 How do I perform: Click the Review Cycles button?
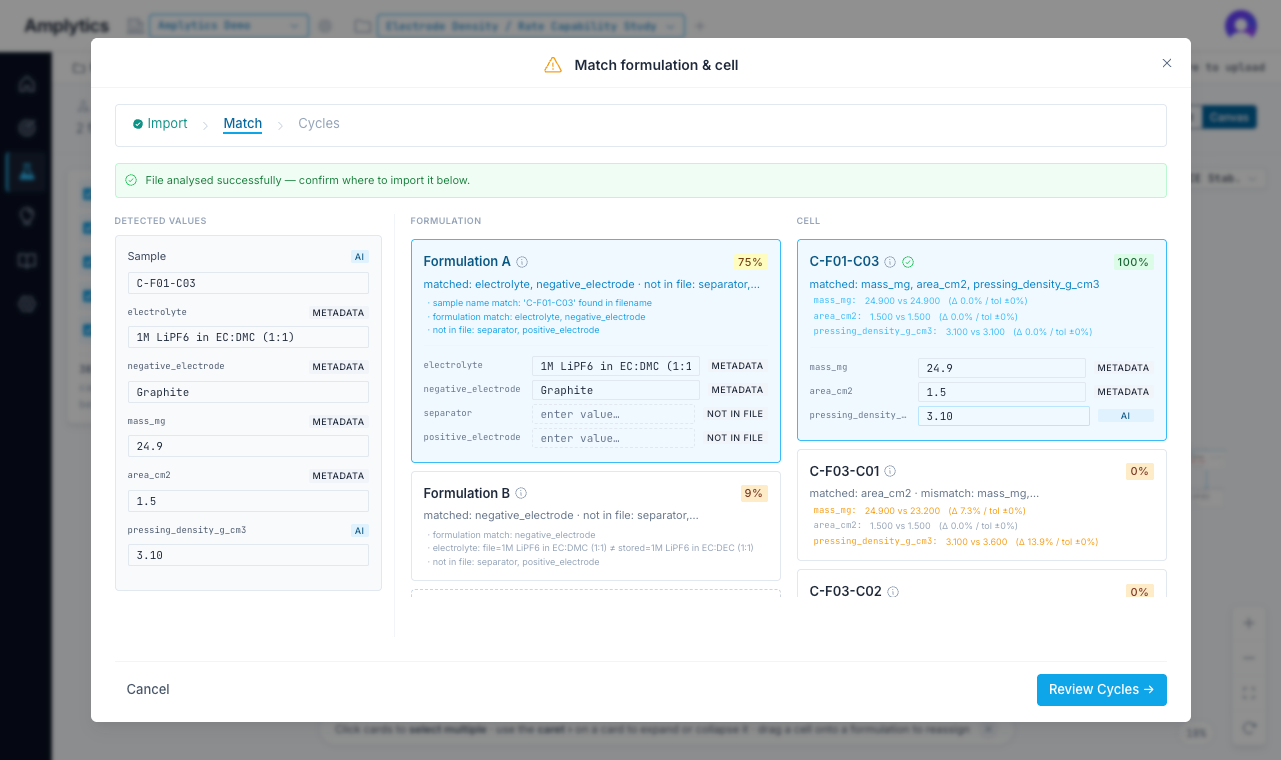tap(1101, 689)
